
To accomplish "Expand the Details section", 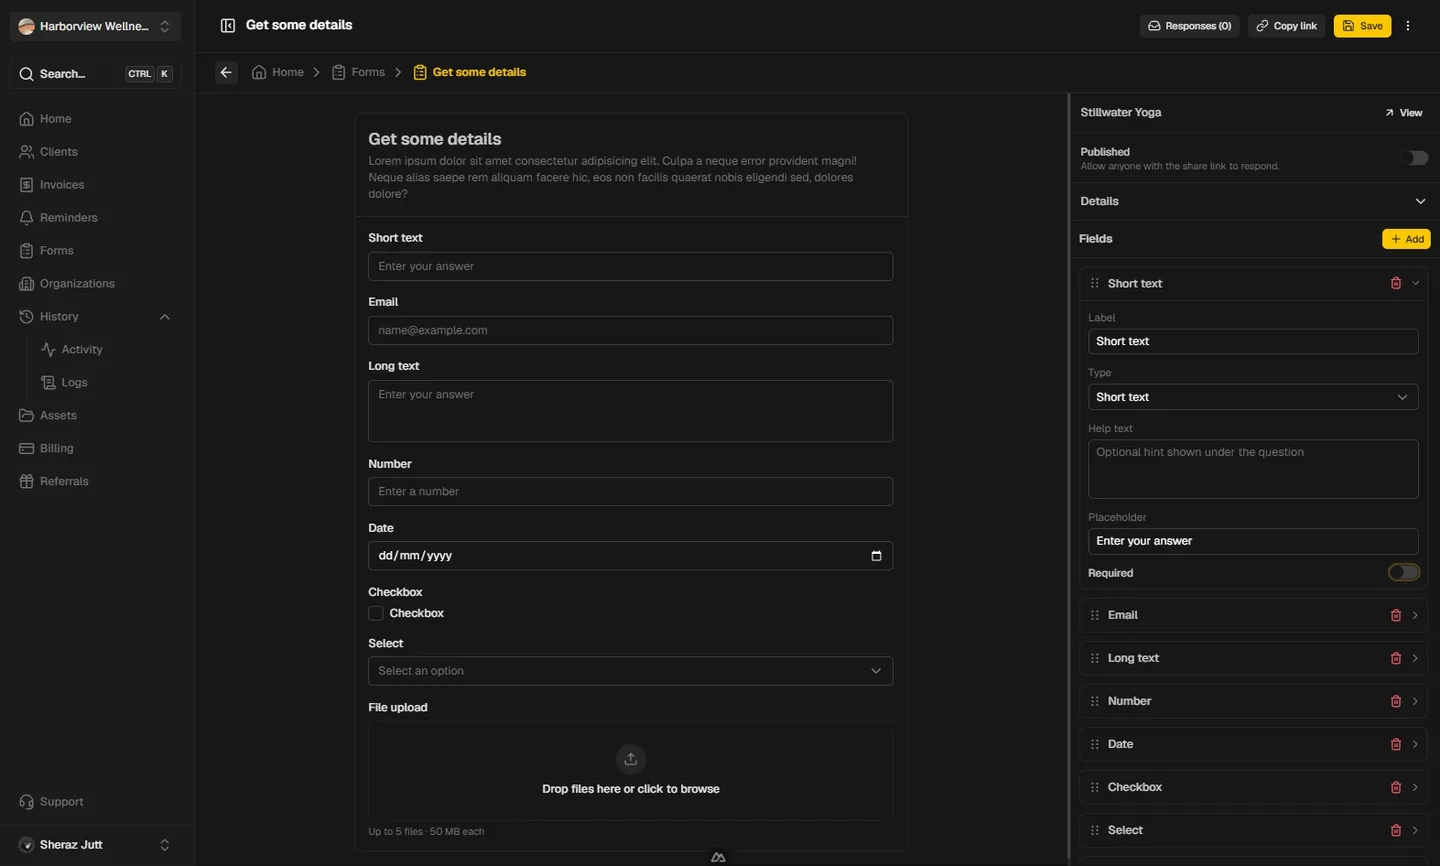I will [1254, 202].
